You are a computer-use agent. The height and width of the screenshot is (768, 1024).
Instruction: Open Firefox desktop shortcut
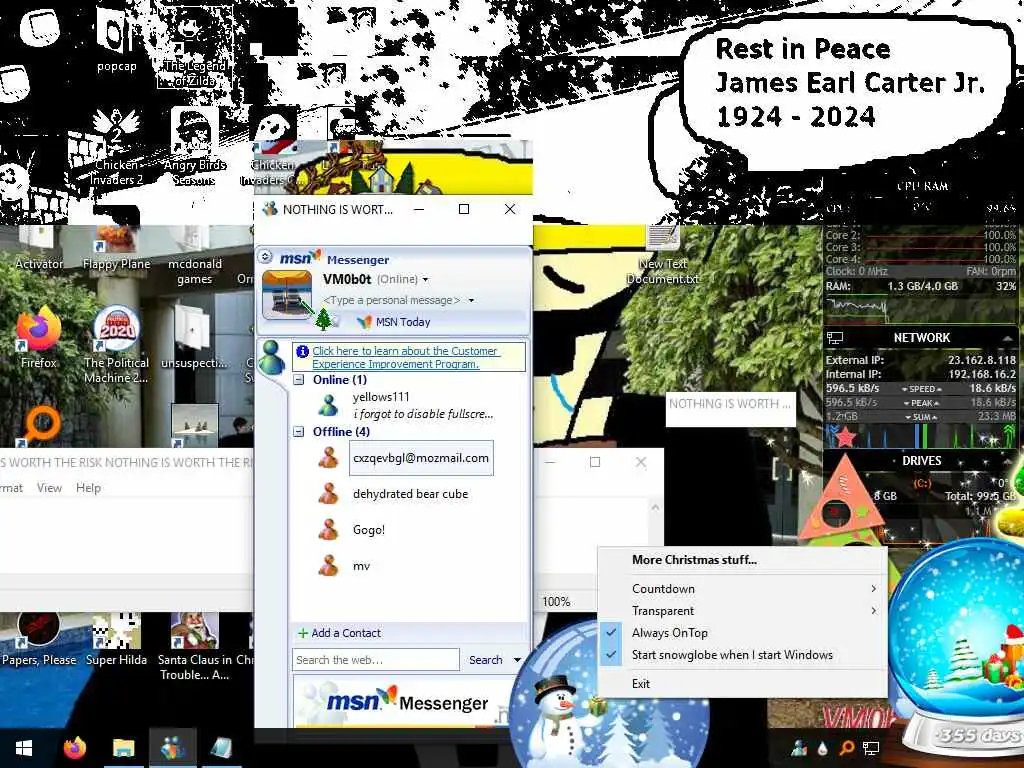39,338
